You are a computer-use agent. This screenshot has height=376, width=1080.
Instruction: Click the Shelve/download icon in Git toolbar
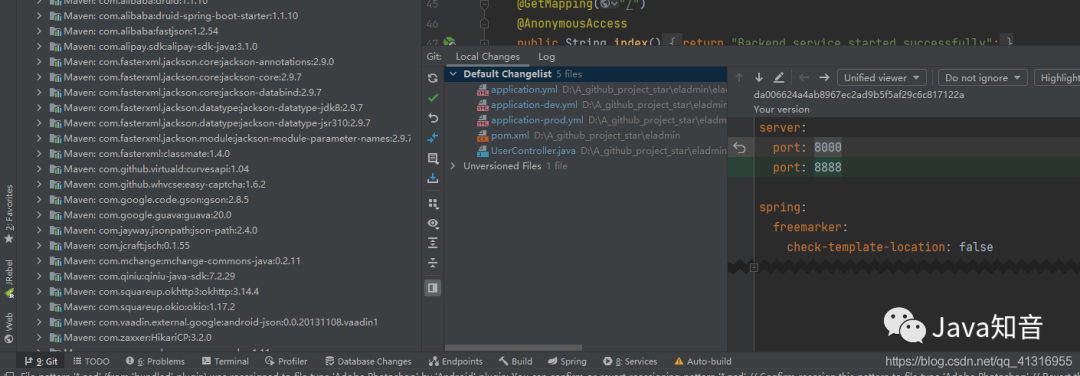tap(433, 178)
